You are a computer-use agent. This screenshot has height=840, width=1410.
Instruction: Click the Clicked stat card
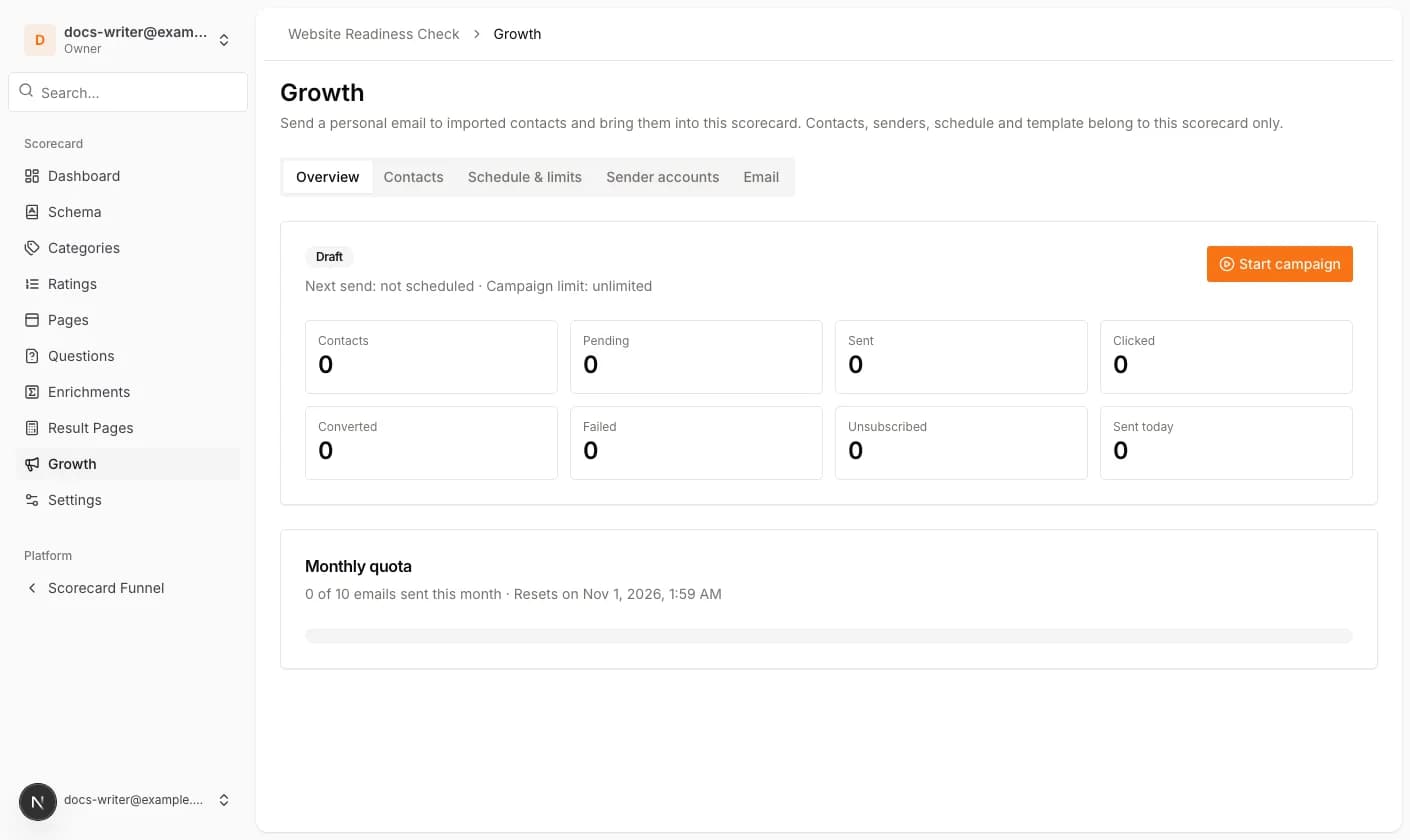coord(1226,357)
